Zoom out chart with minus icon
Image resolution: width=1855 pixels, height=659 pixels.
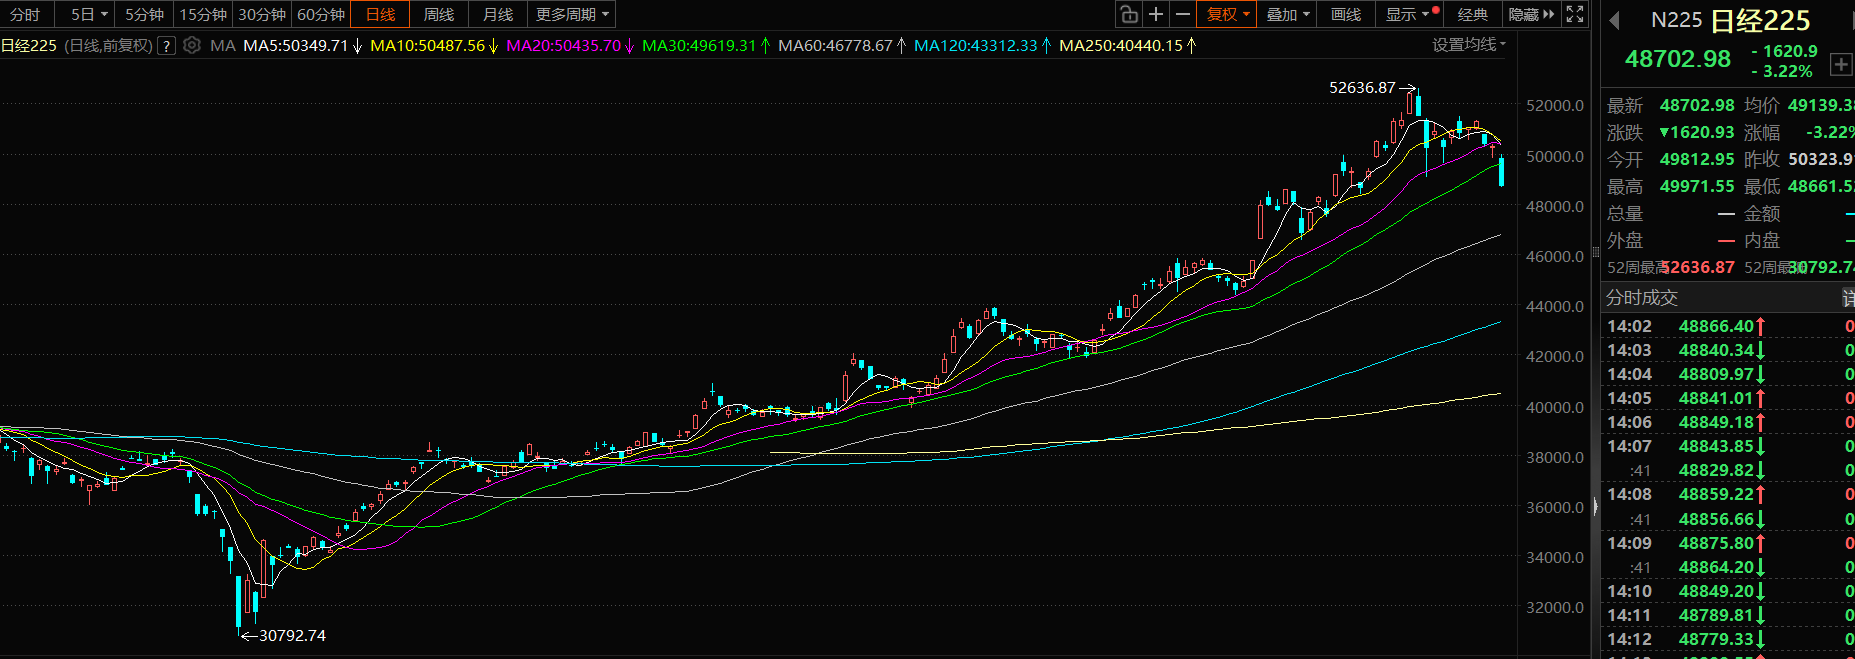click(1183, 14)
